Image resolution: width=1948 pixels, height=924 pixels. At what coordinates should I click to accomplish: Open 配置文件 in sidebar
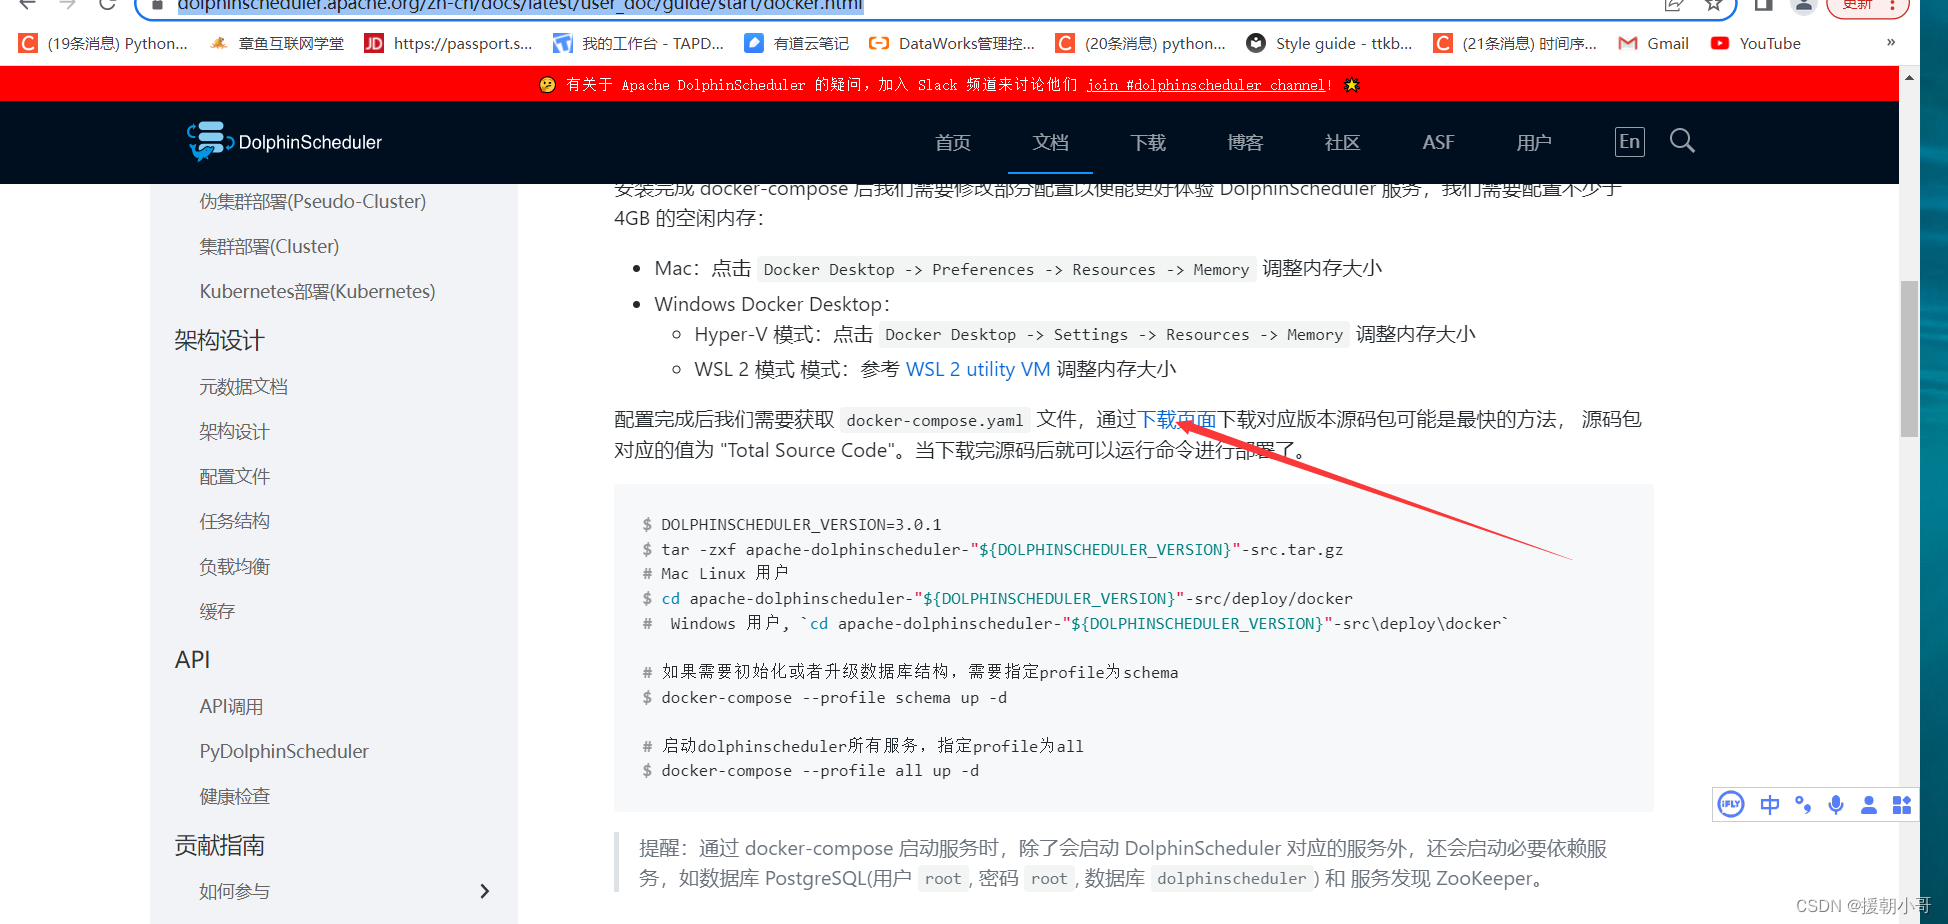point(234,476)
